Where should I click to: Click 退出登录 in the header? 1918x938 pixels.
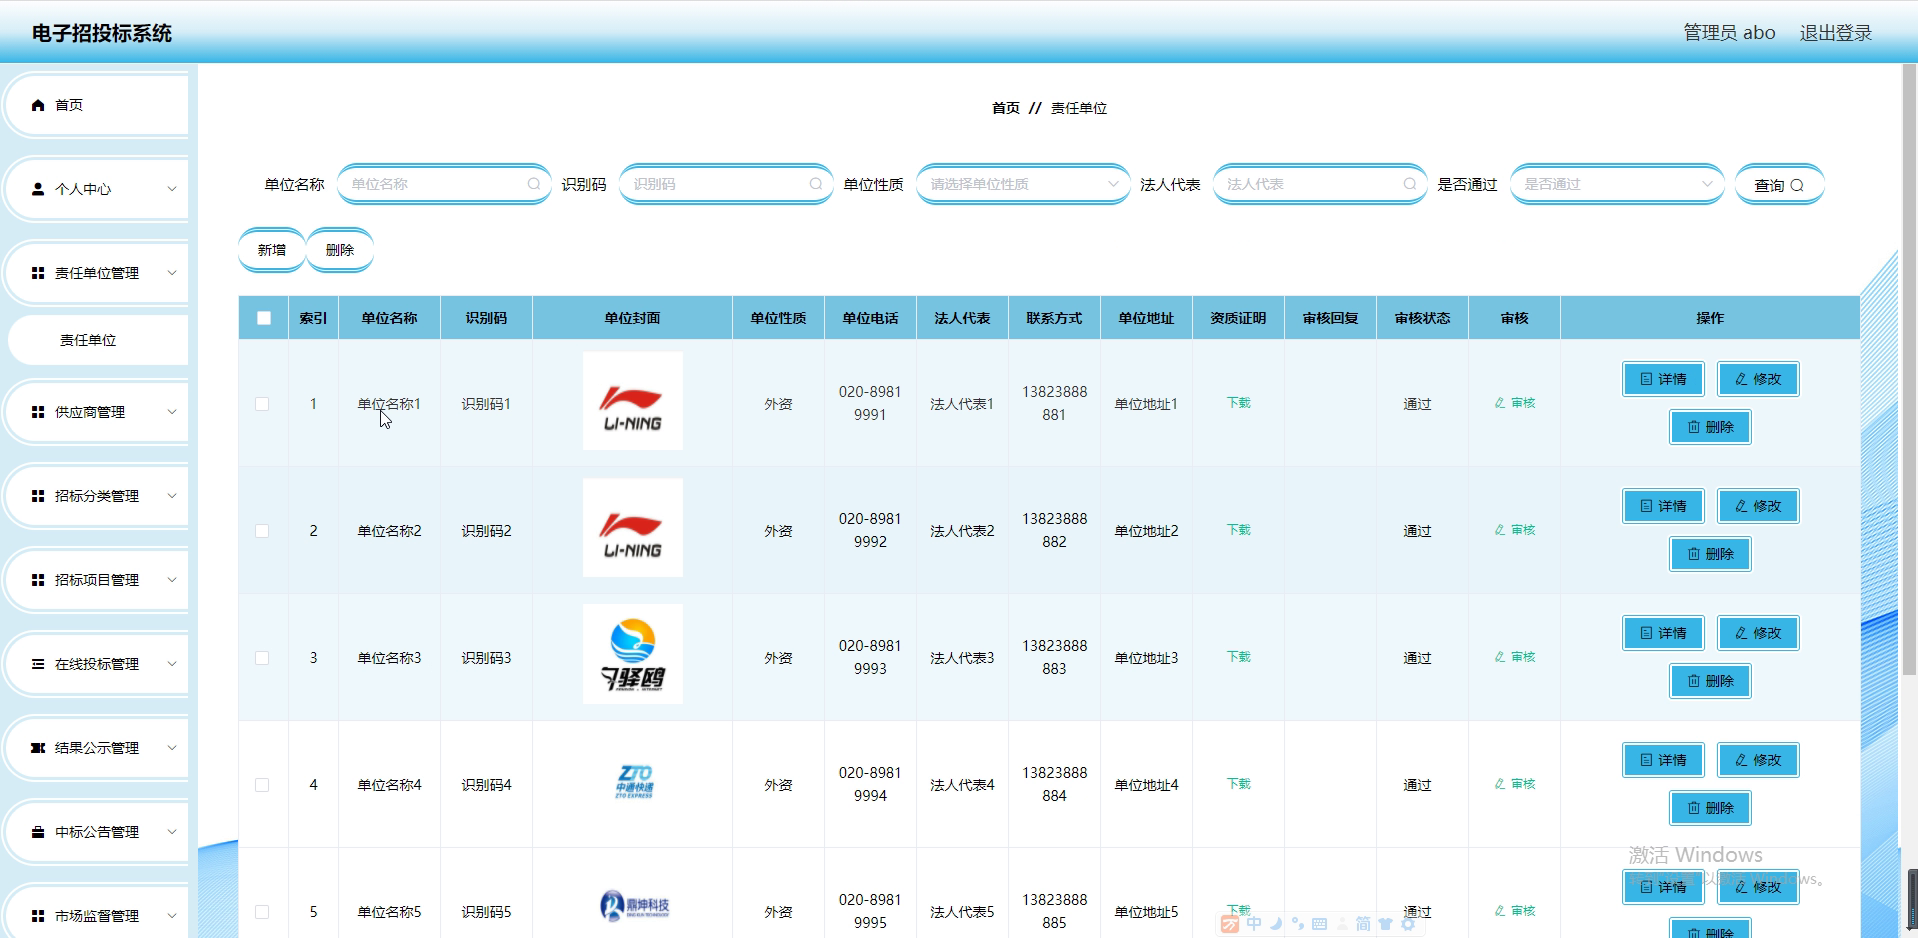tap(1836, 33)
